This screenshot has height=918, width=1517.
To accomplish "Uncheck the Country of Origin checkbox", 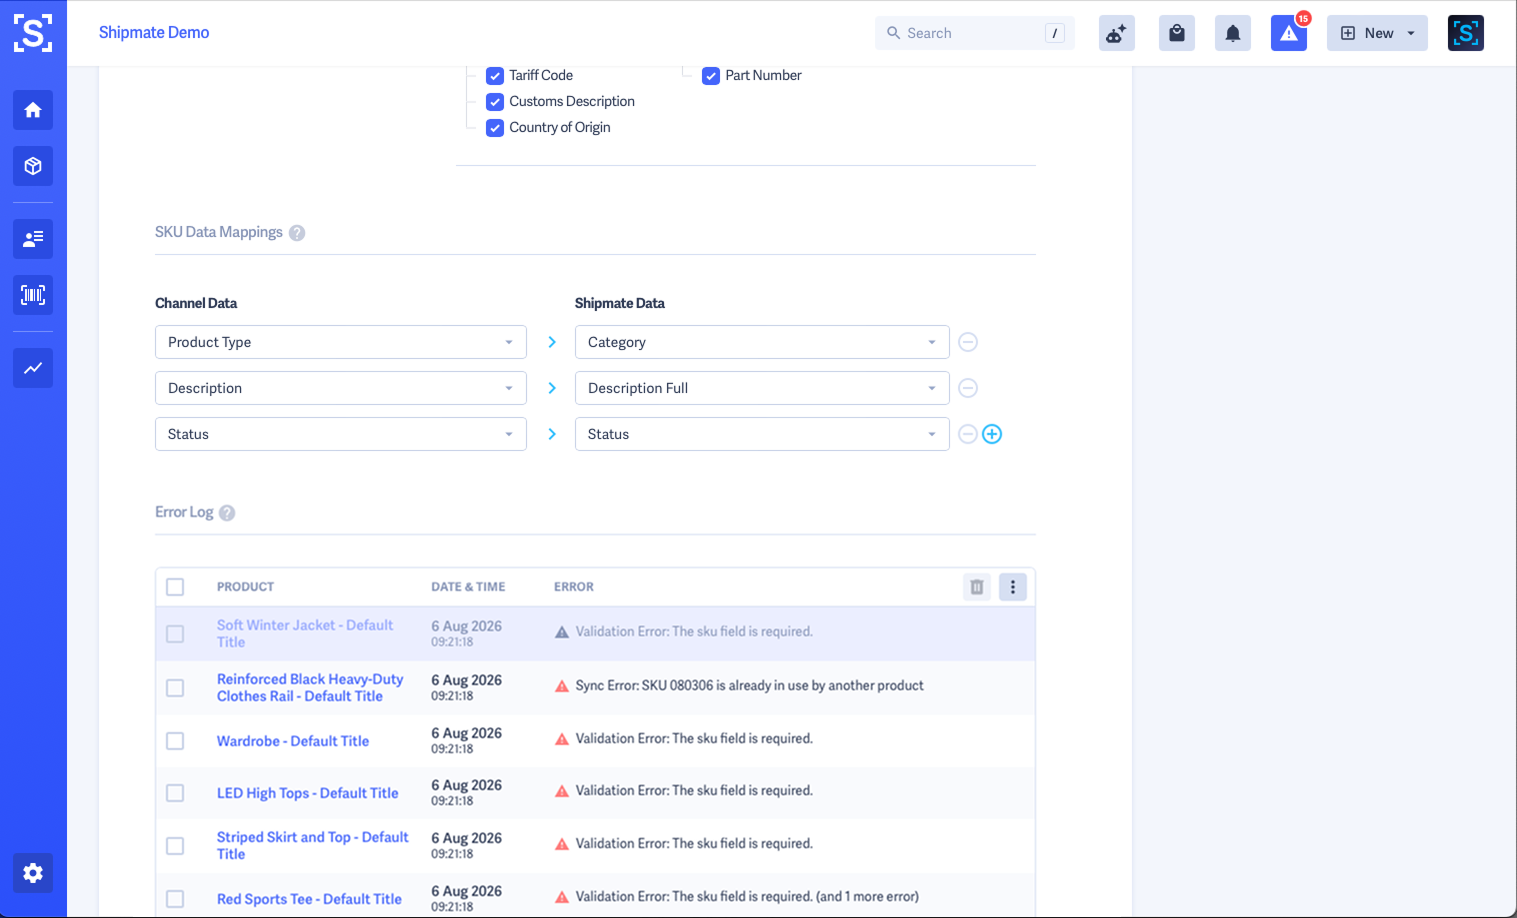I will point(495,128).
